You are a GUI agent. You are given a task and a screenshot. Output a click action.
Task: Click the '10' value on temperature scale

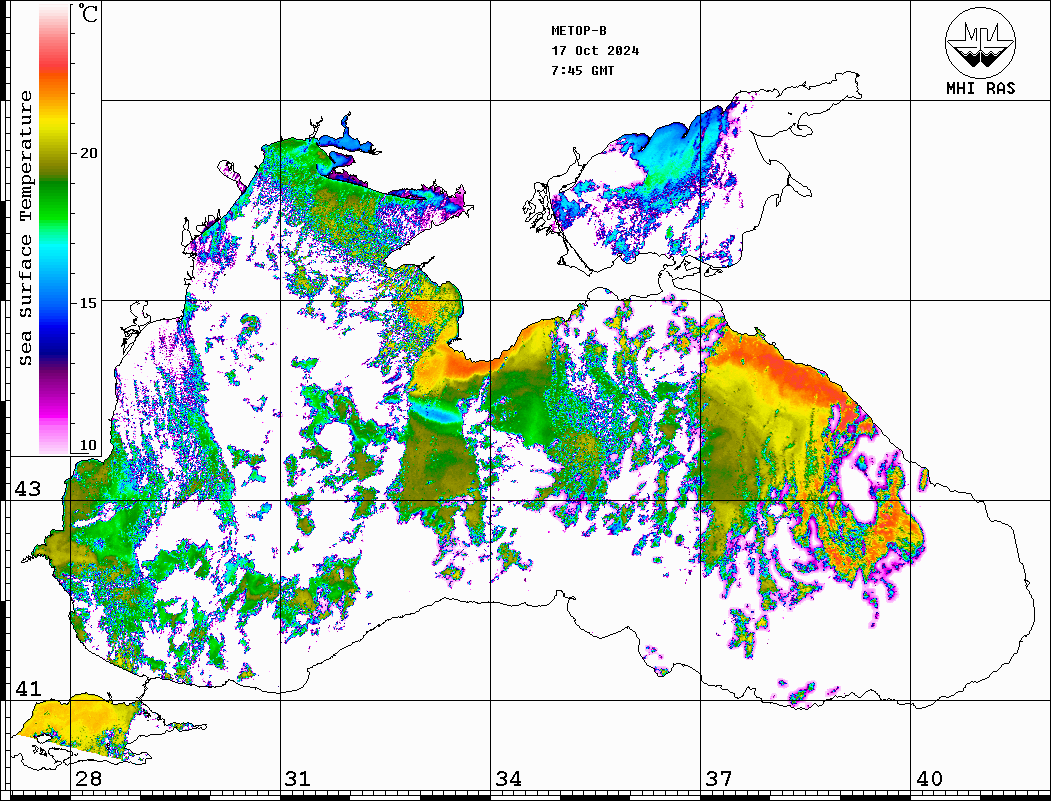[88, 446]
